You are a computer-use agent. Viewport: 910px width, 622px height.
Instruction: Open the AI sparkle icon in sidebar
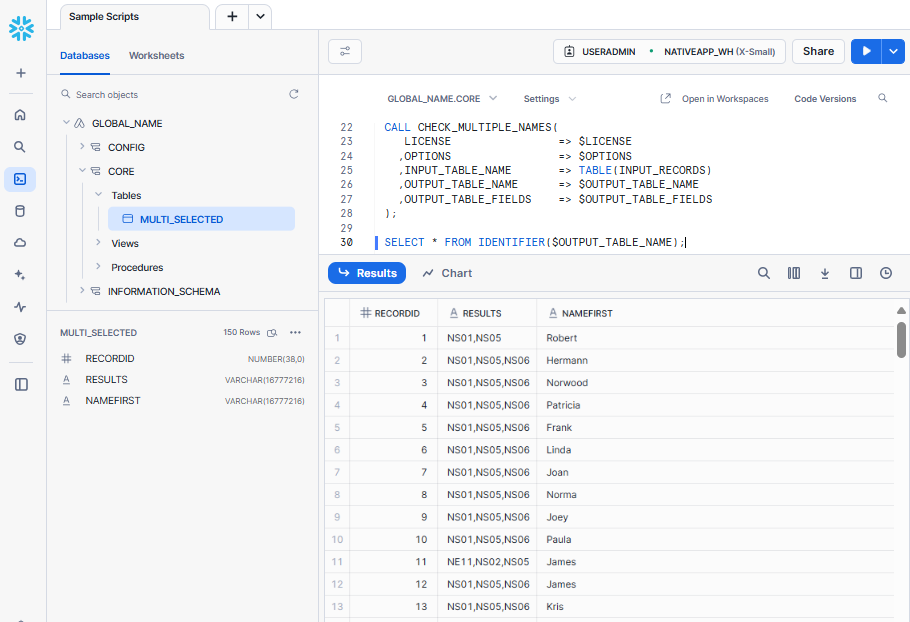20,275
